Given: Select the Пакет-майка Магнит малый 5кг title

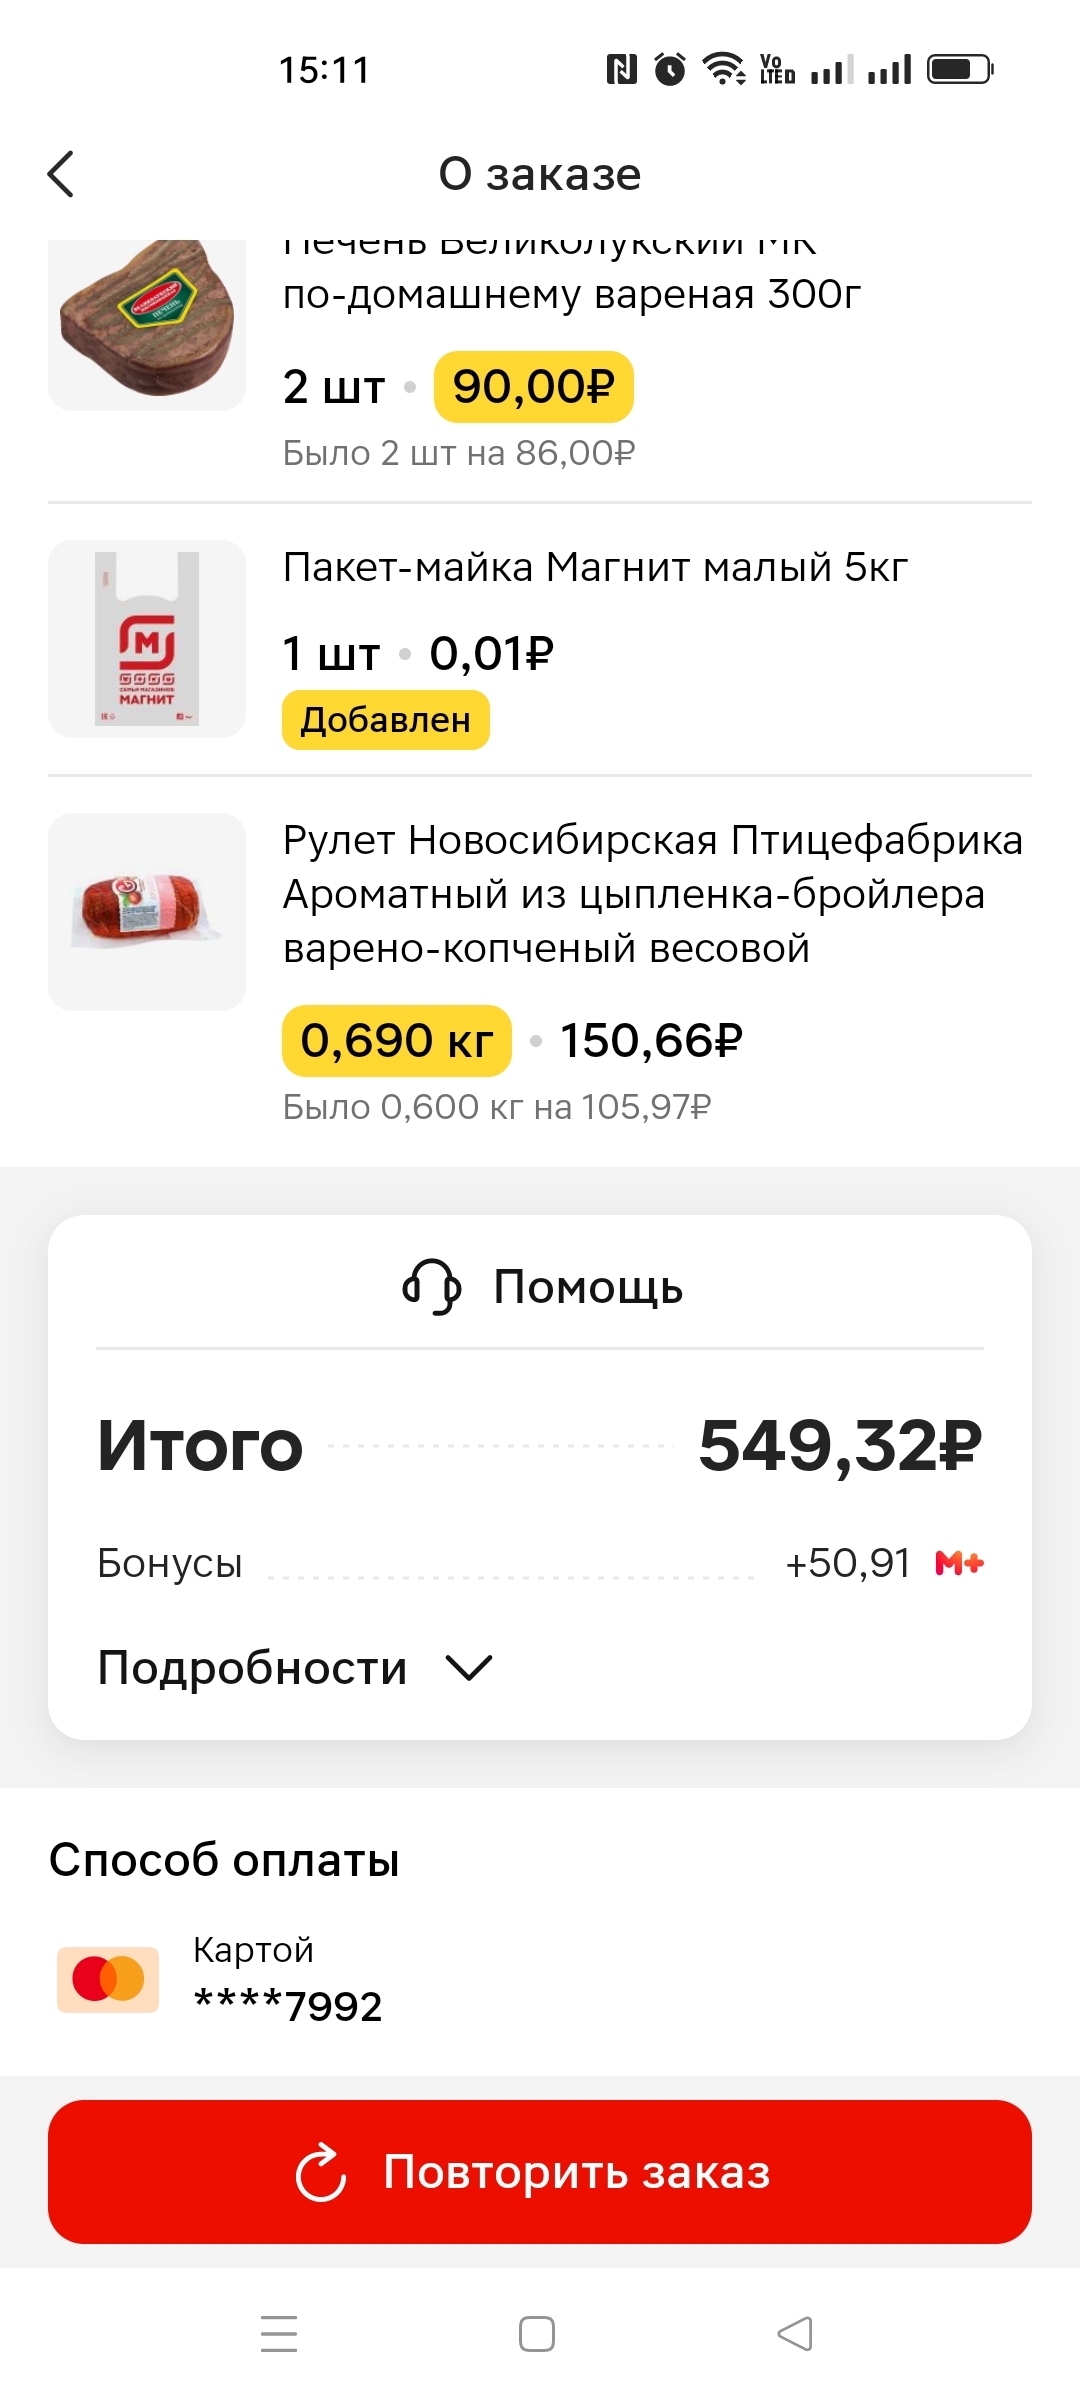Looking at the screenshot, I should coord(595,567).
